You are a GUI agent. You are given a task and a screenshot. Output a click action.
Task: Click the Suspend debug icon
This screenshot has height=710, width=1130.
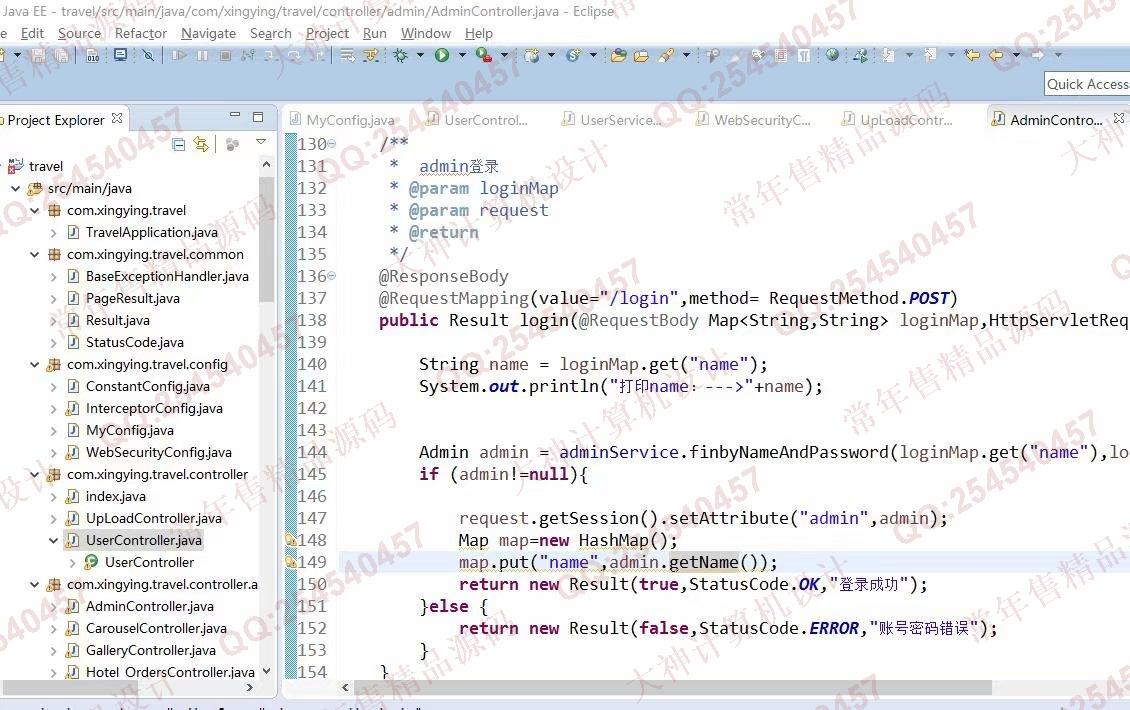point(203,55)
